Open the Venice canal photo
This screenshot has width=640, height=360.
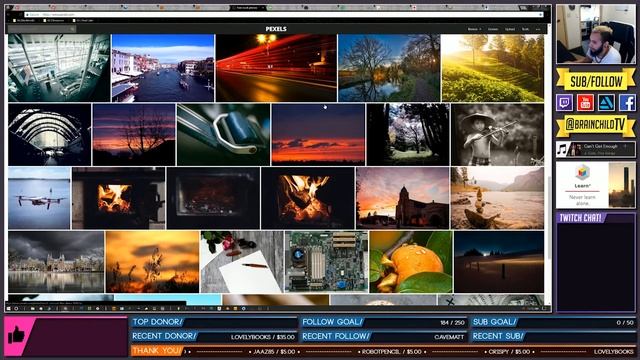[x=163, y=68]
